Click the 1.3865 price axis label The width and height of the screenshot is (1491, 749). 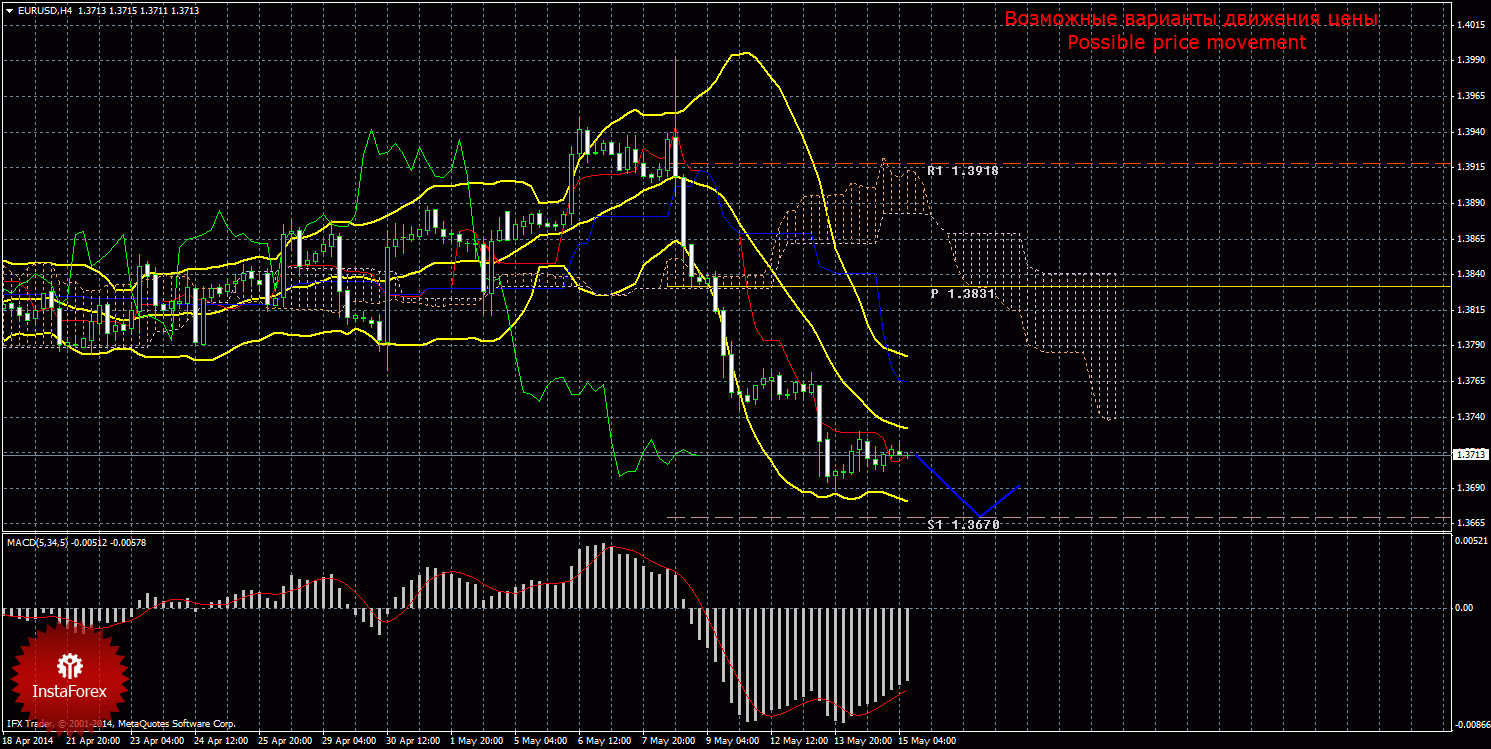pos(1470,239)
